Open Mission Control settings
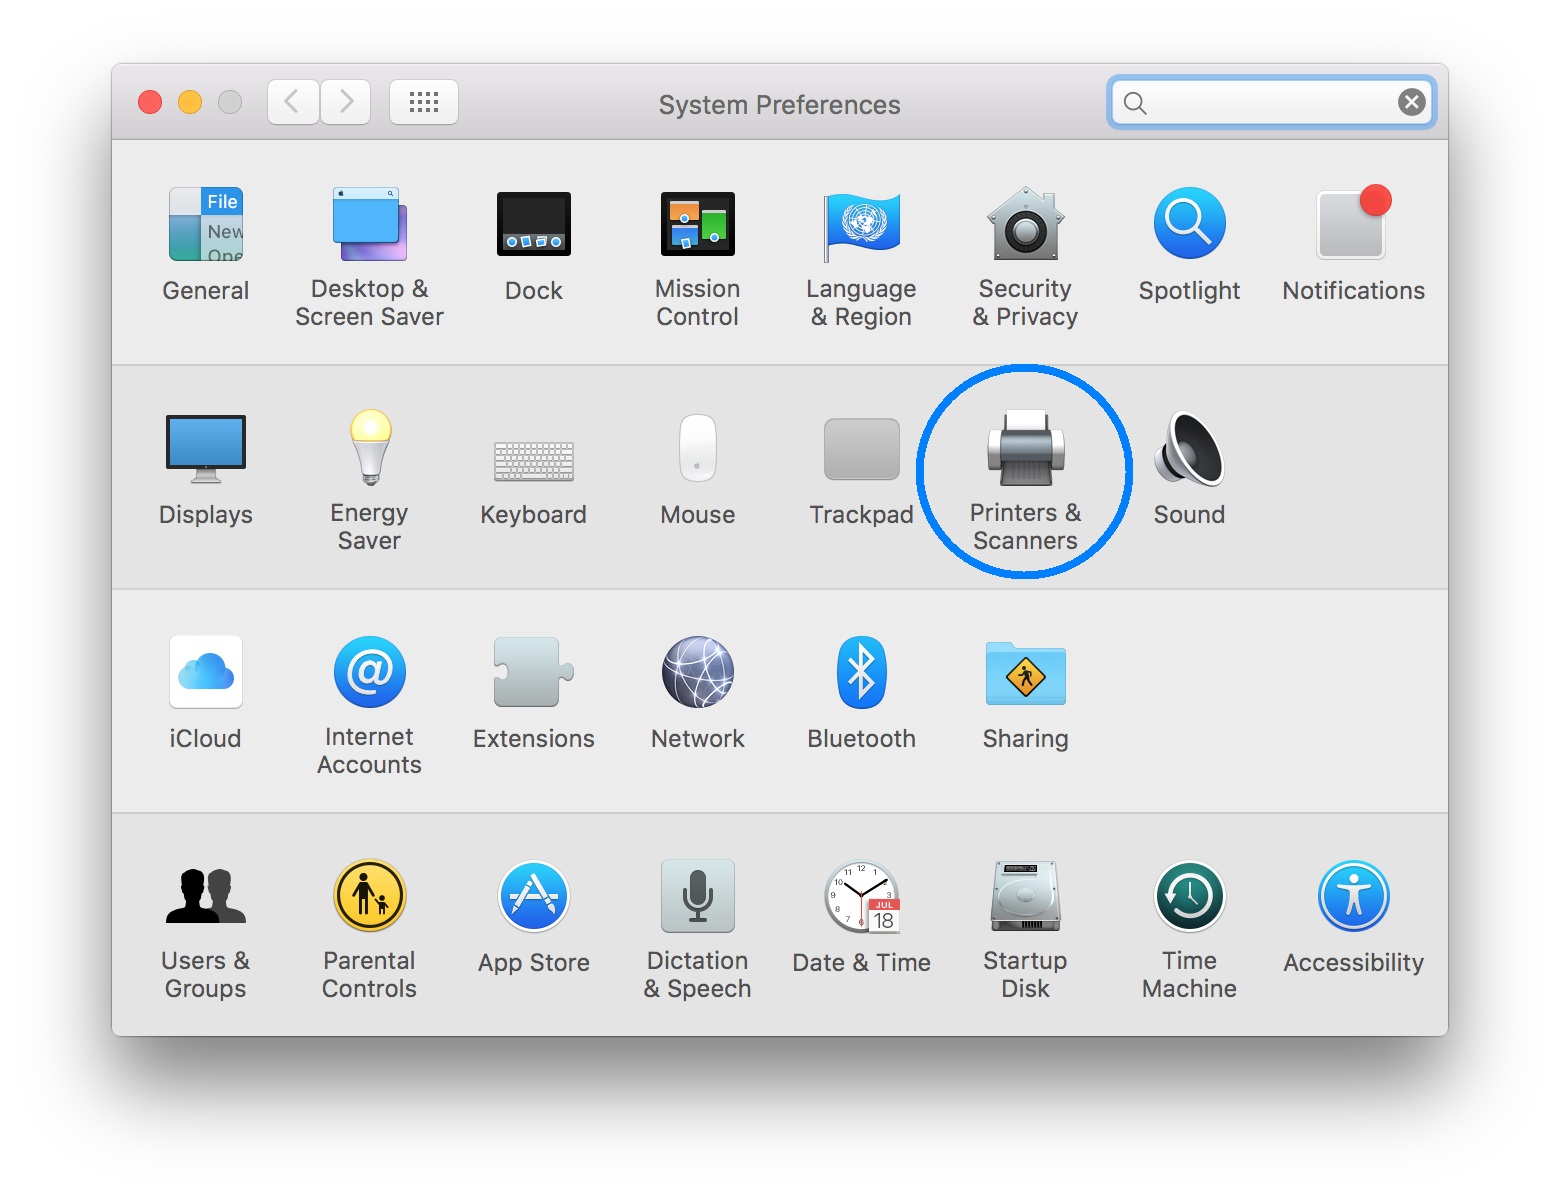The image size is (1560, 1196). click(x=698, y=258)
